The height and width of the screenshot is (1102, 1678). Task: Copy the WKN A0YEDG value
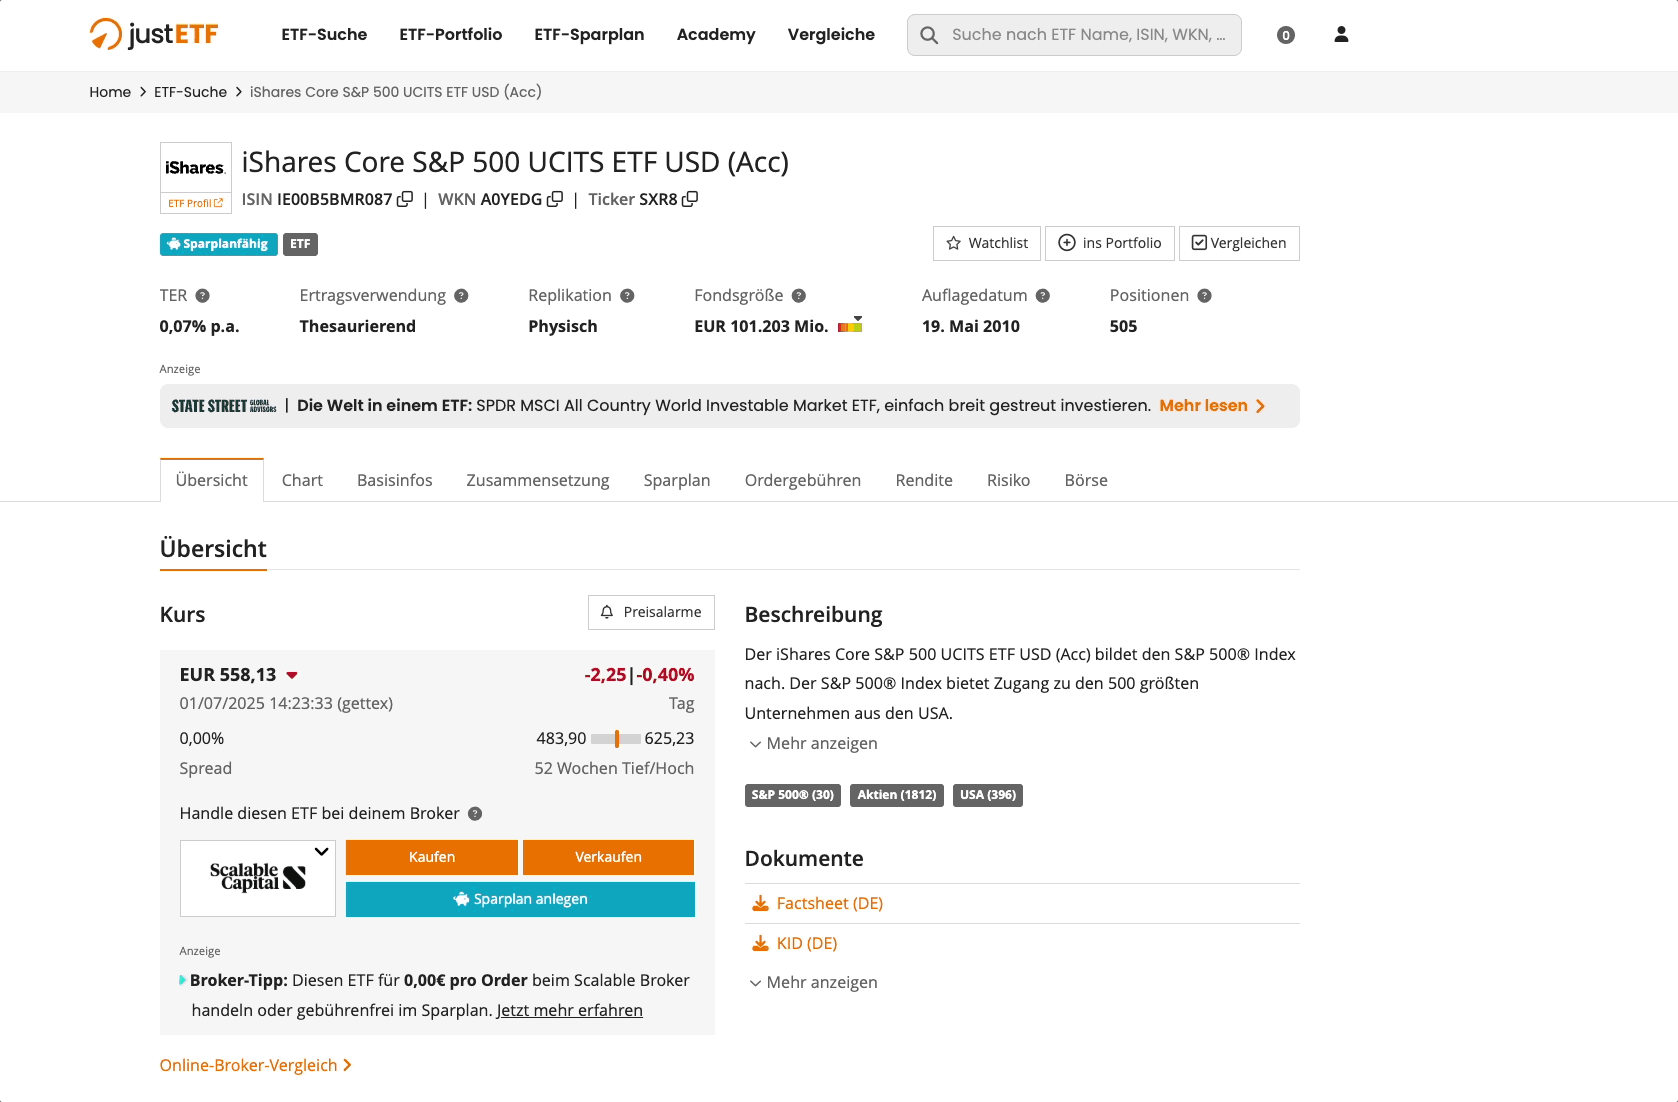tap(555, 199)
